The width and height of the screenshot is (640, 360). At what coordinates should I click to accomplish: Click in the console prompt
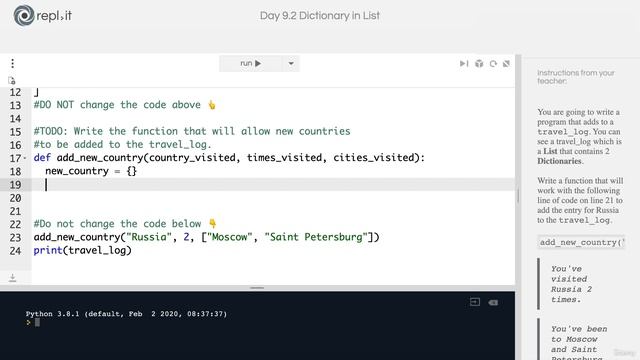pyautogui.click(x=38, y=322)
